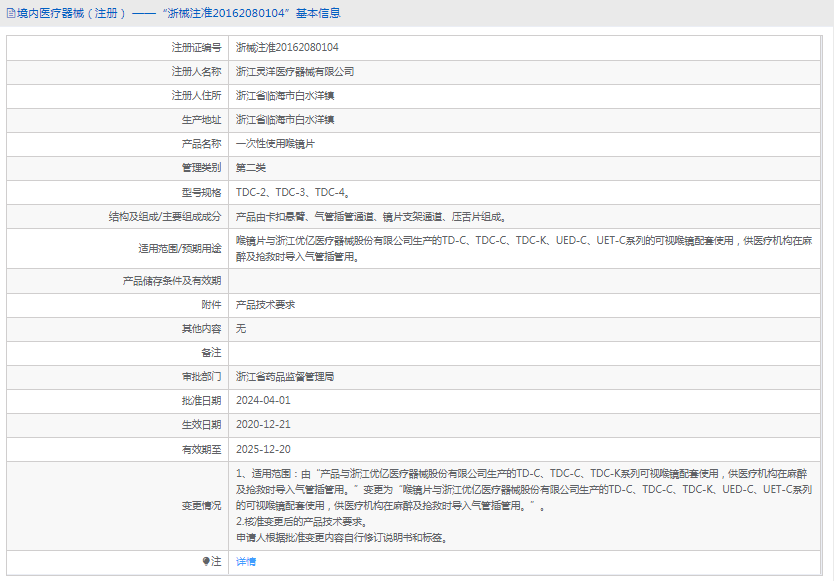Select 注册人住所 address value 浙江省临海市白水洋镇
The width and height of the screenshot is (834, 581).
285,96
